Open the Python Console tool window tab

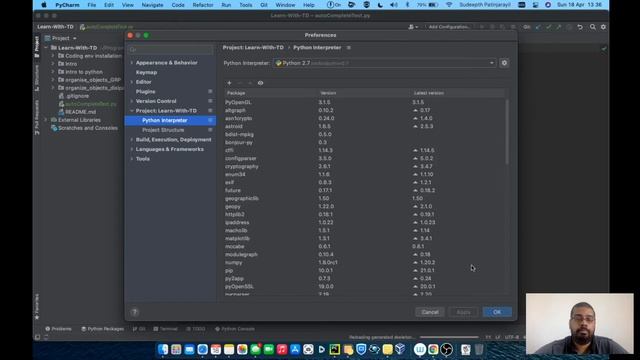(235, 329)
